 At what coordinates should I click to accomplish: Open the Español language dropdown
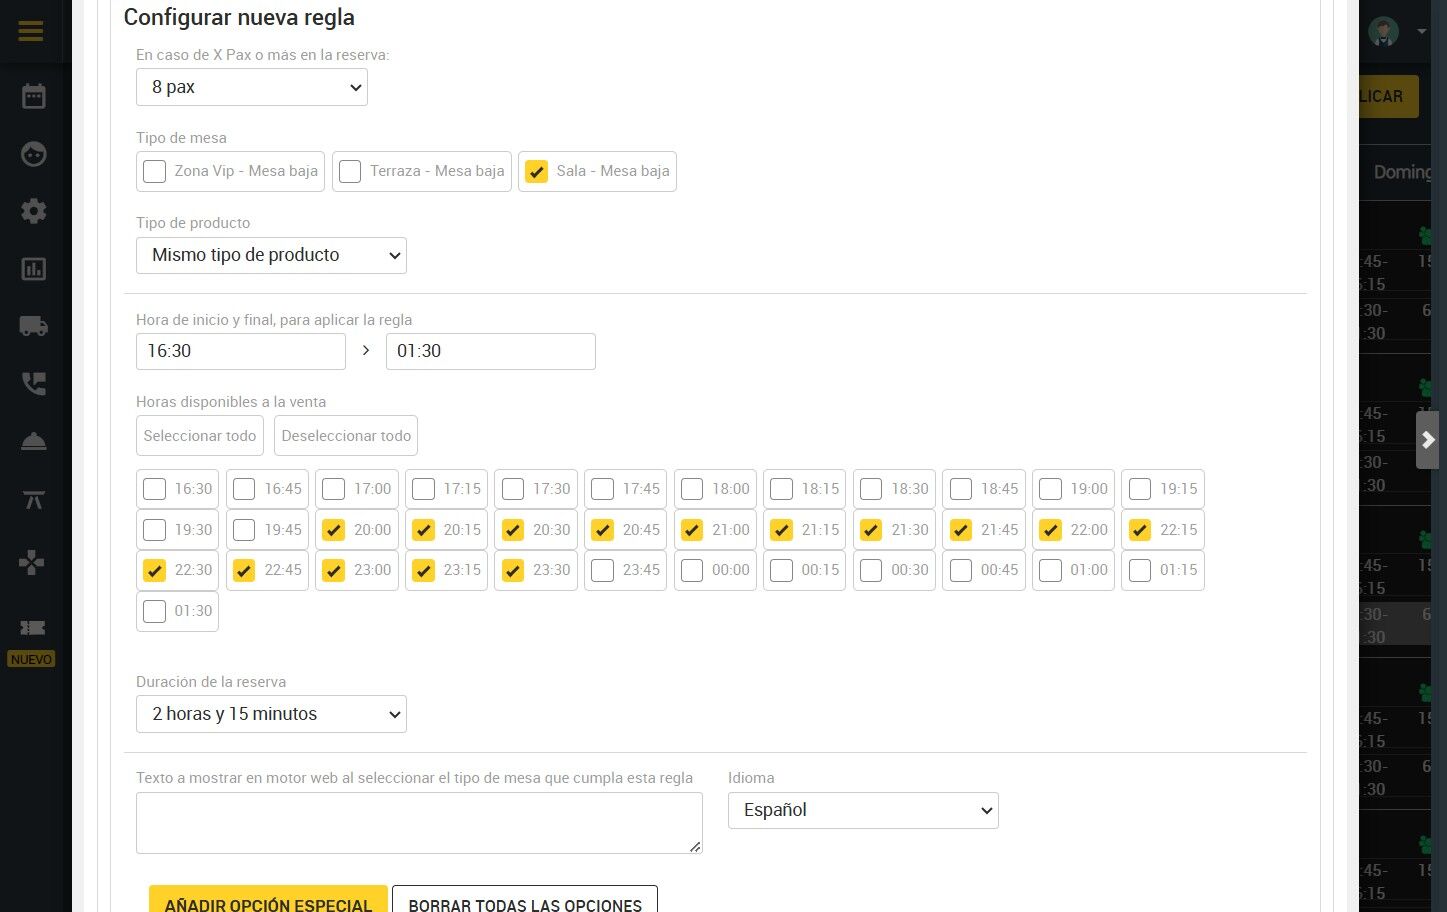pyautogui.click(x=863, y=810)
